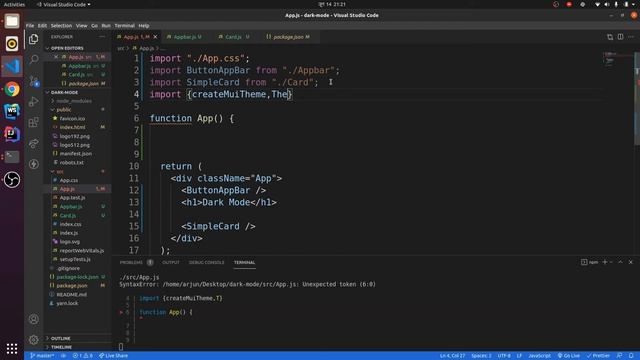This screenshot has width=640, height=360.
Task: Switch to the Appbar.js editor tab
Action: point(187,37)
